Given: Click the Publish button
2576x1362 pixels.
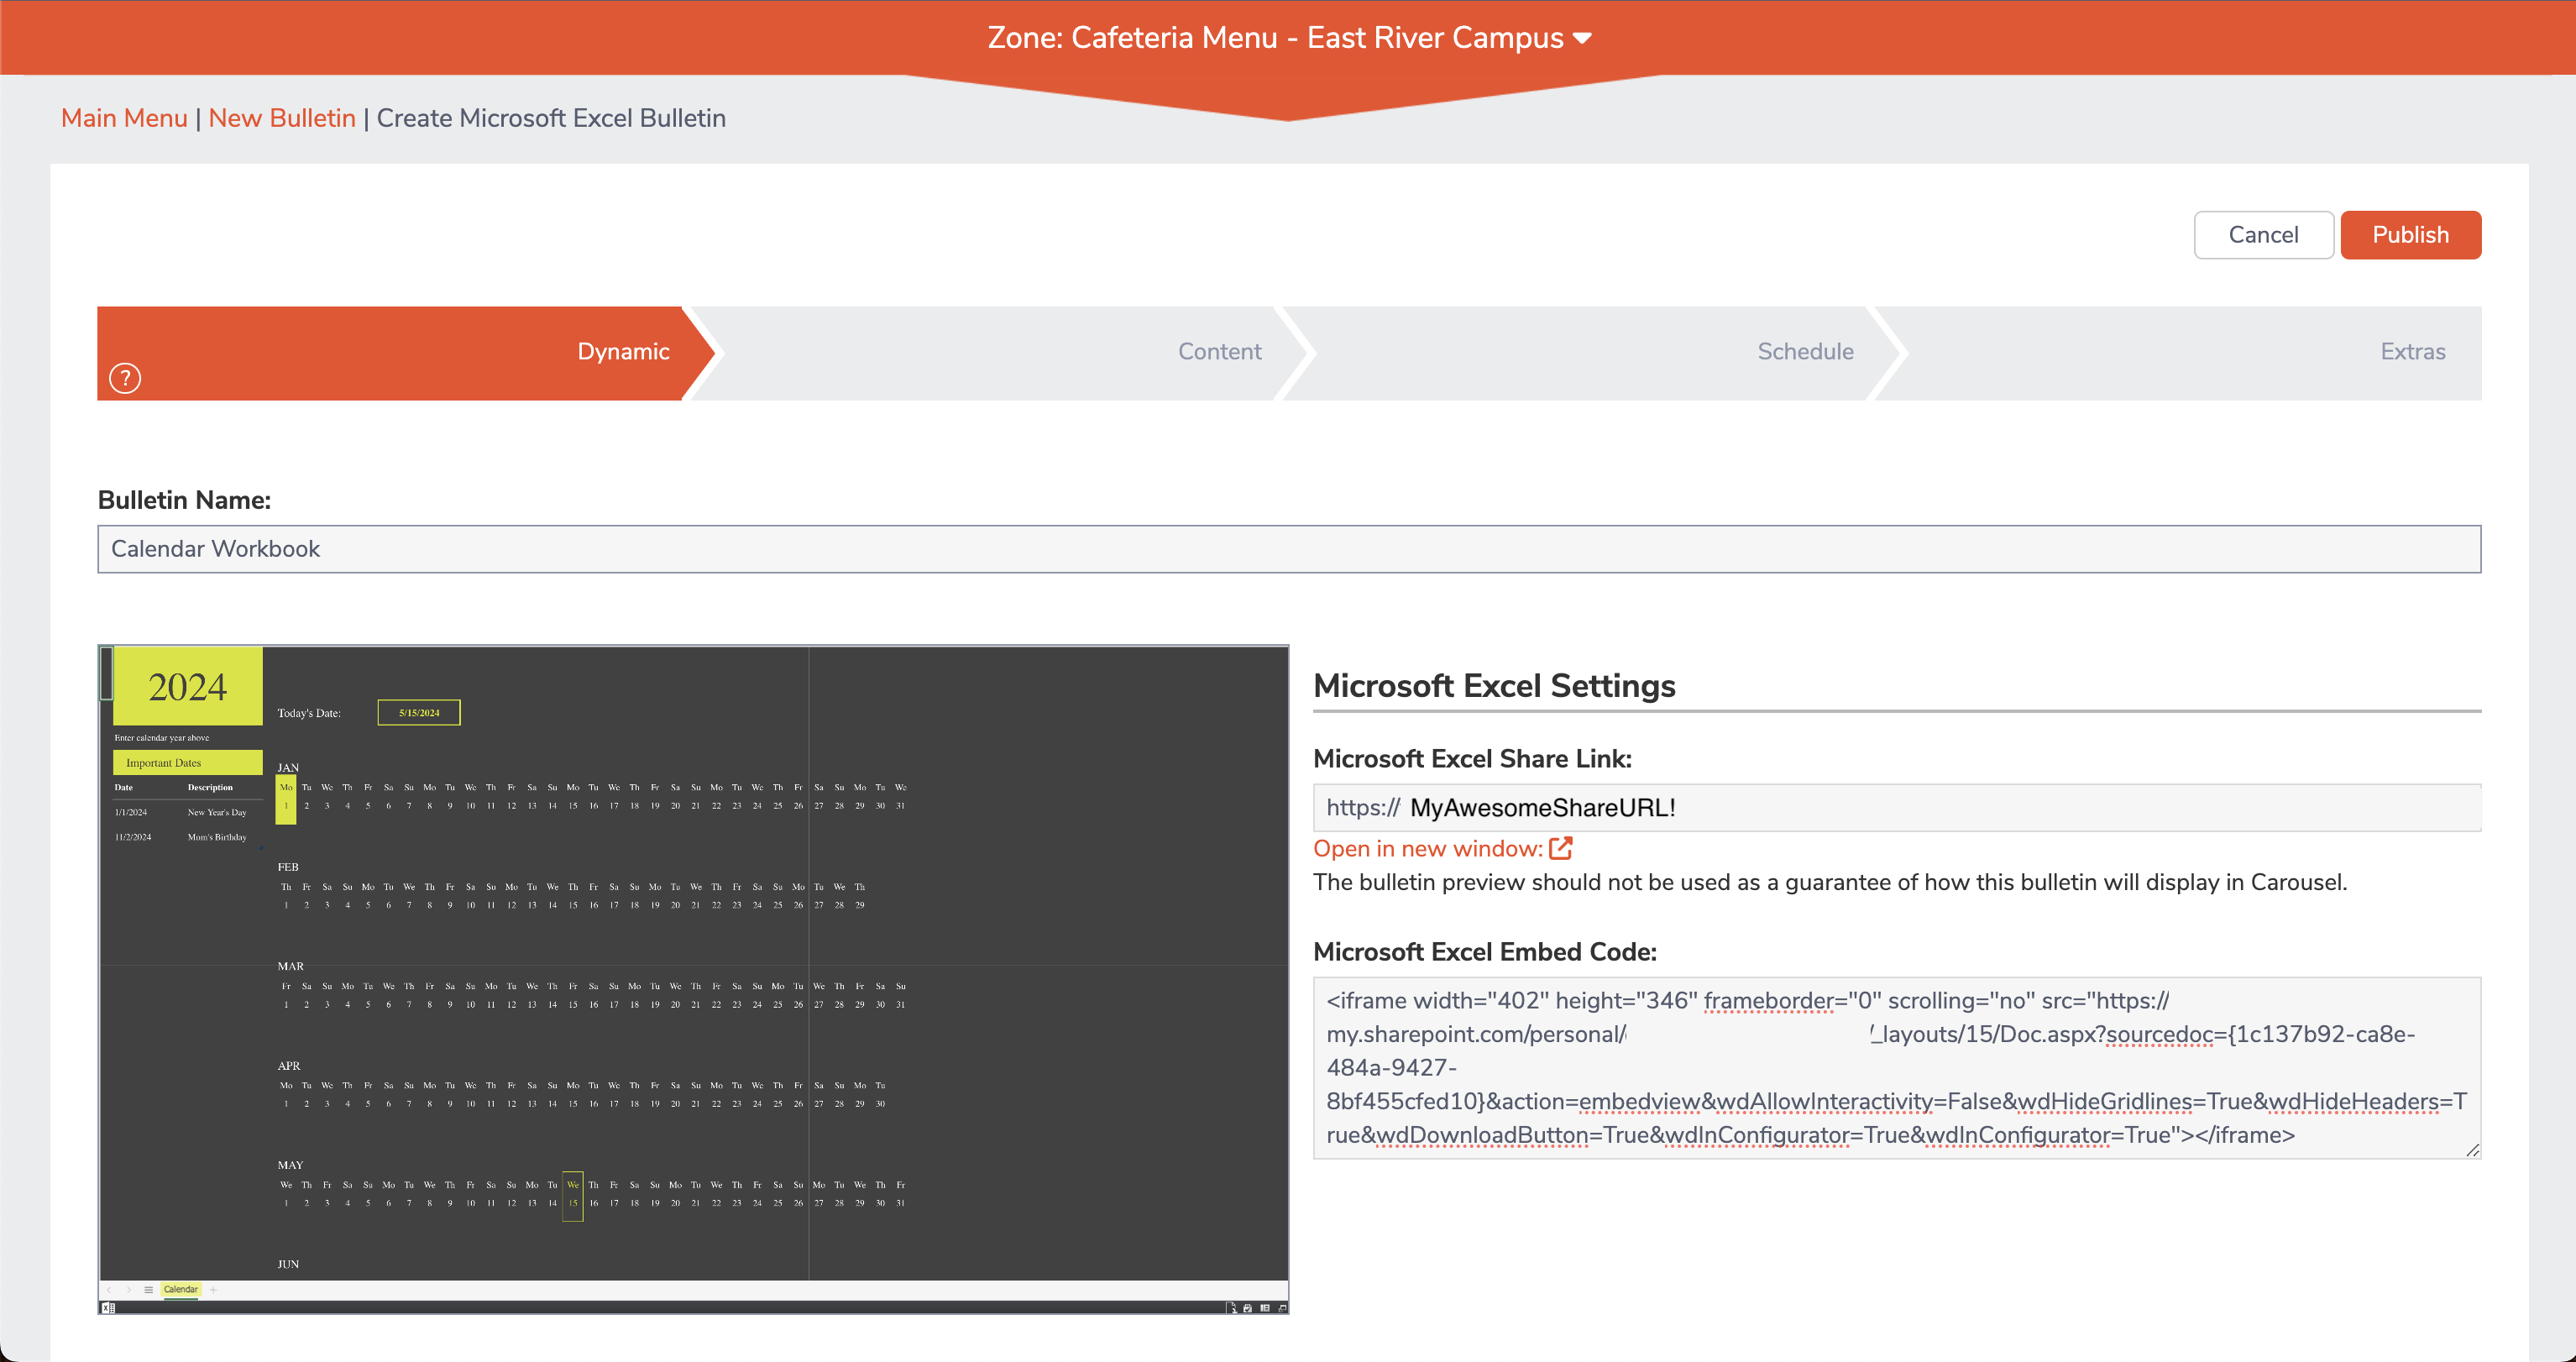Looking at the screenshot, I should pyautogui.click(x=2410, y=234).
